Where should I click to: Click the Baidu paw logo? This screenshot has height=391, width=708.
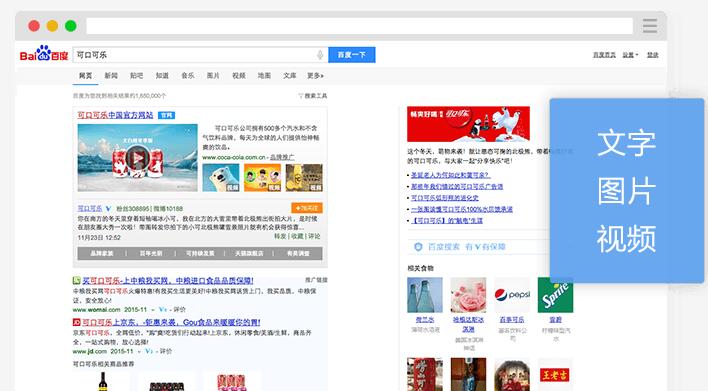[x=44, y=54]
